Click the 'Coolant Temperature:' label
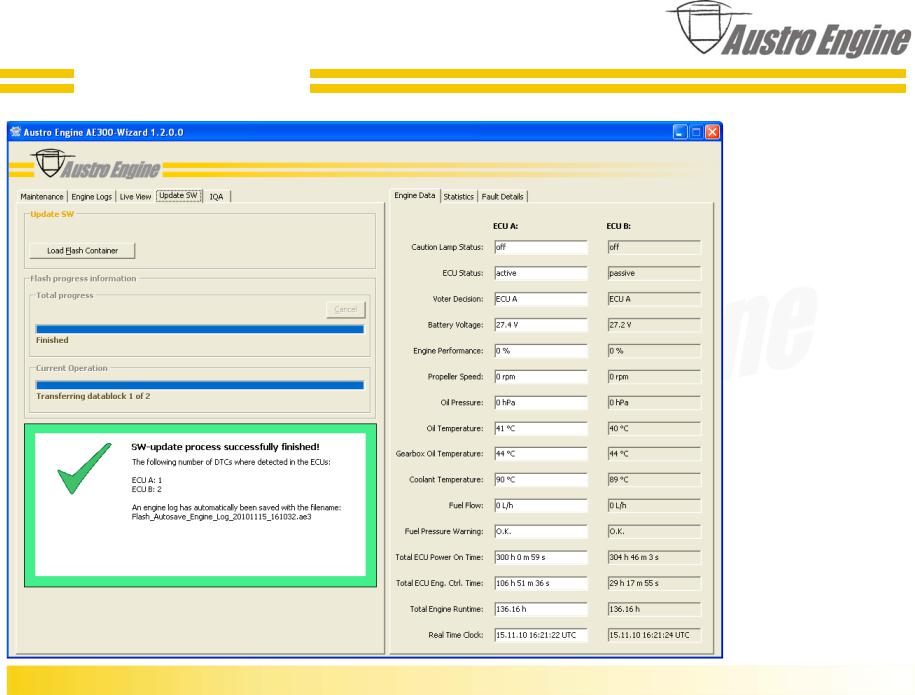The height and width of the screenshot is (695, 915). point(446,480)
